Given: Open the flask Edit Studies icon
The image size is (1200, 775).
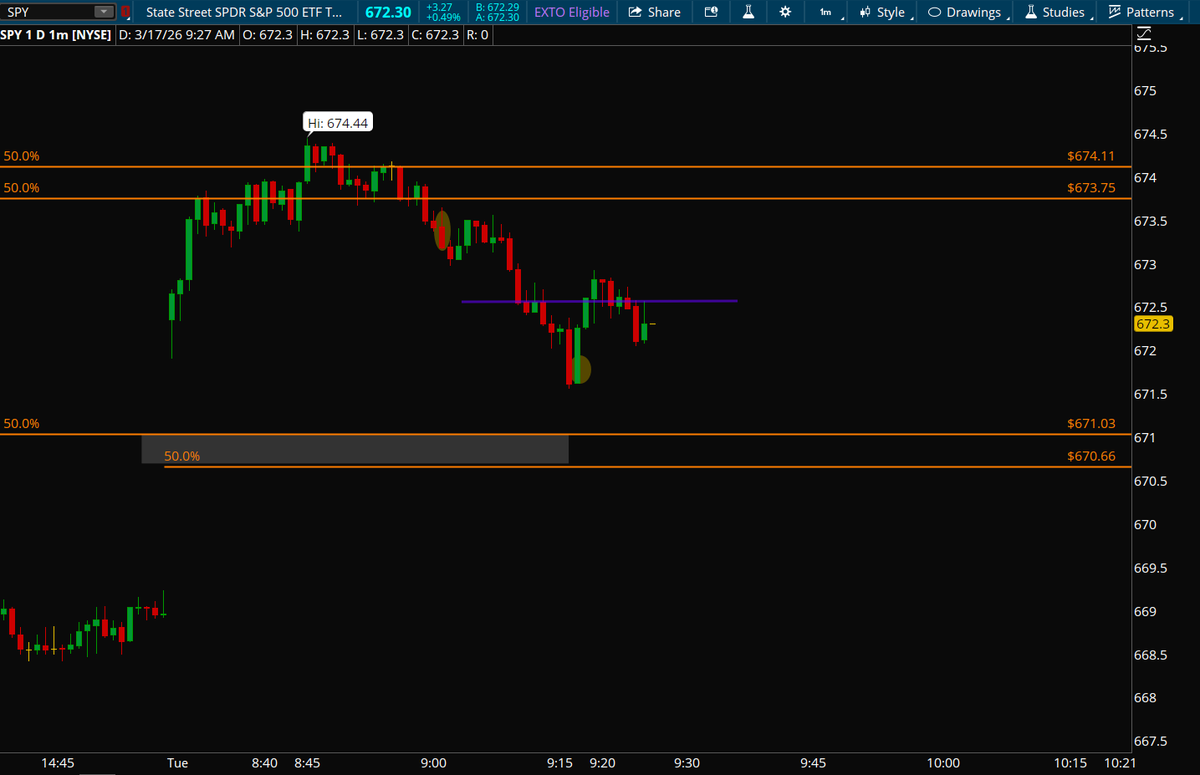Looking at the screenshot, I should click(x=748, y=12).
